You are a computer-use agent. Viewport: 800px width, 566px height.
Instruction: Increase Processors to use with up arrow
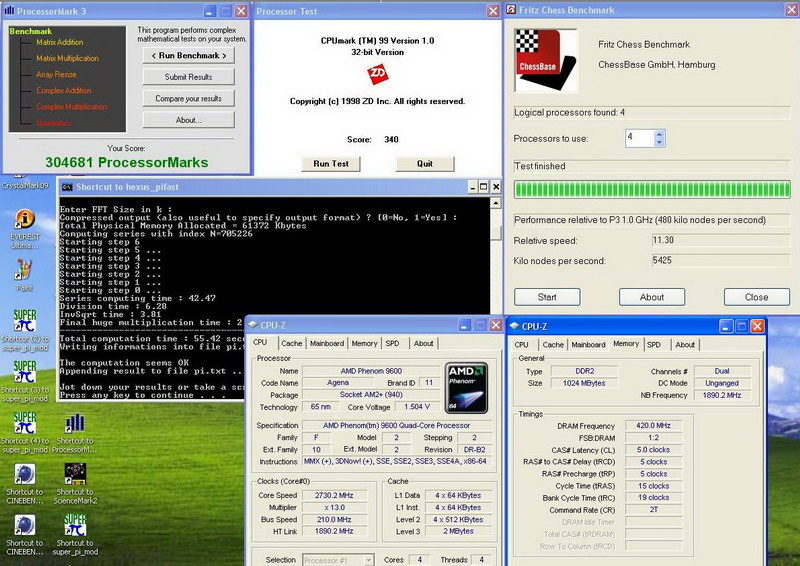659,134
